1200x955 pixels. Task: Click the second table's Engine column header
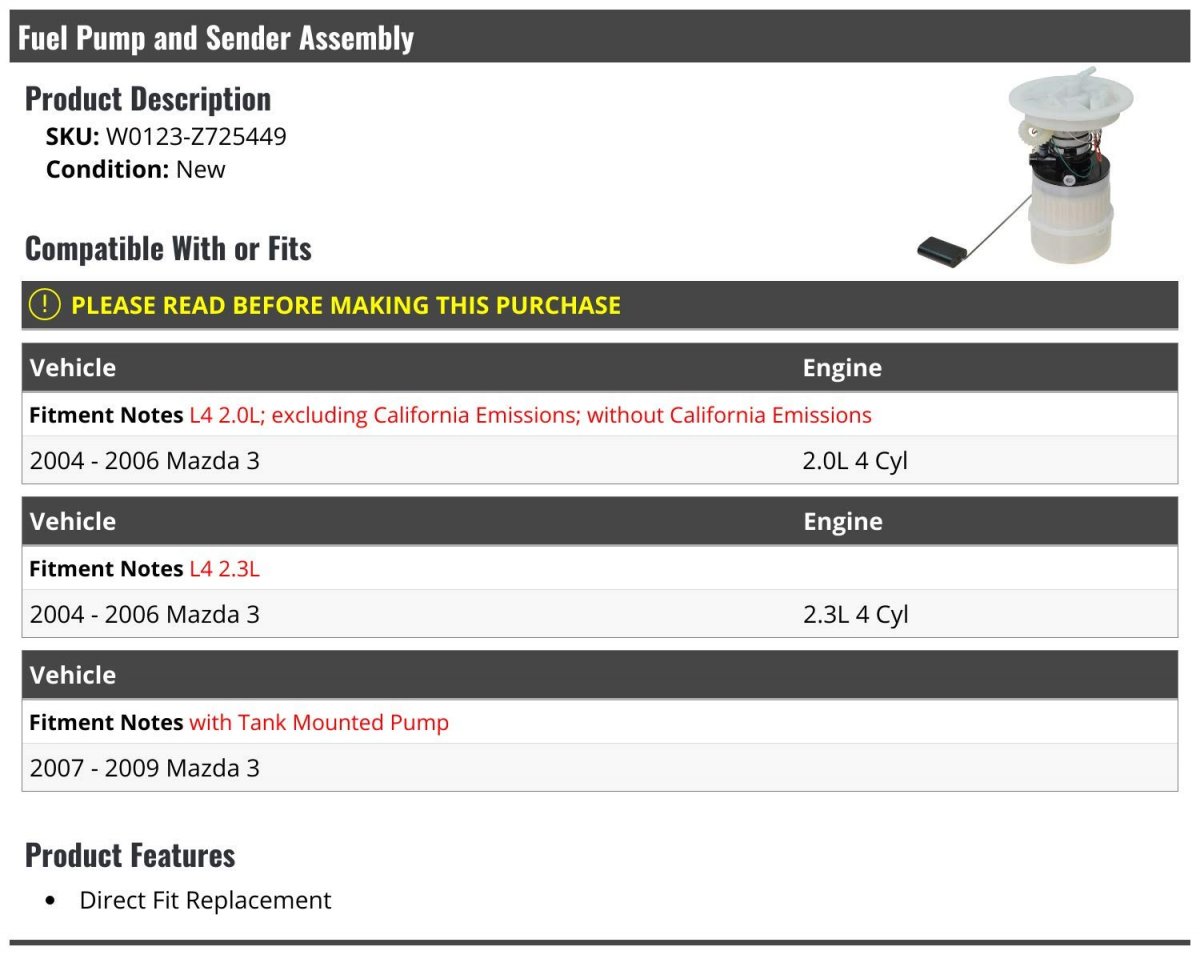pyautogui.click(x=842, y=521)
